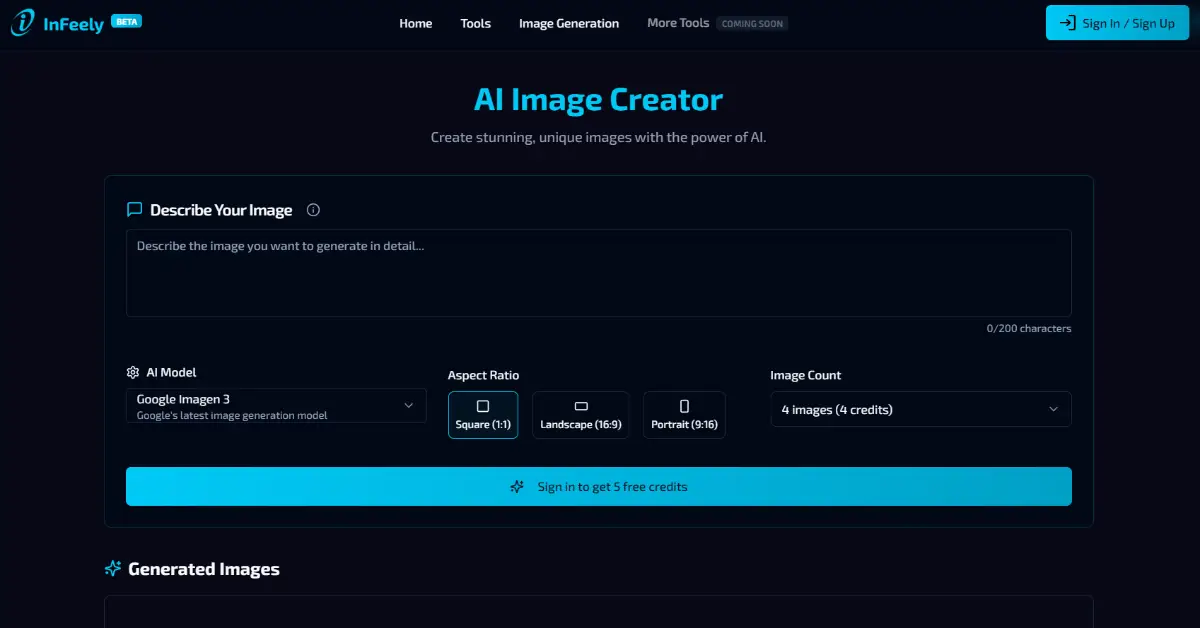Screen dimensions: 1200x628
Task: Go to the Home menu item
Action: point(415,23)
